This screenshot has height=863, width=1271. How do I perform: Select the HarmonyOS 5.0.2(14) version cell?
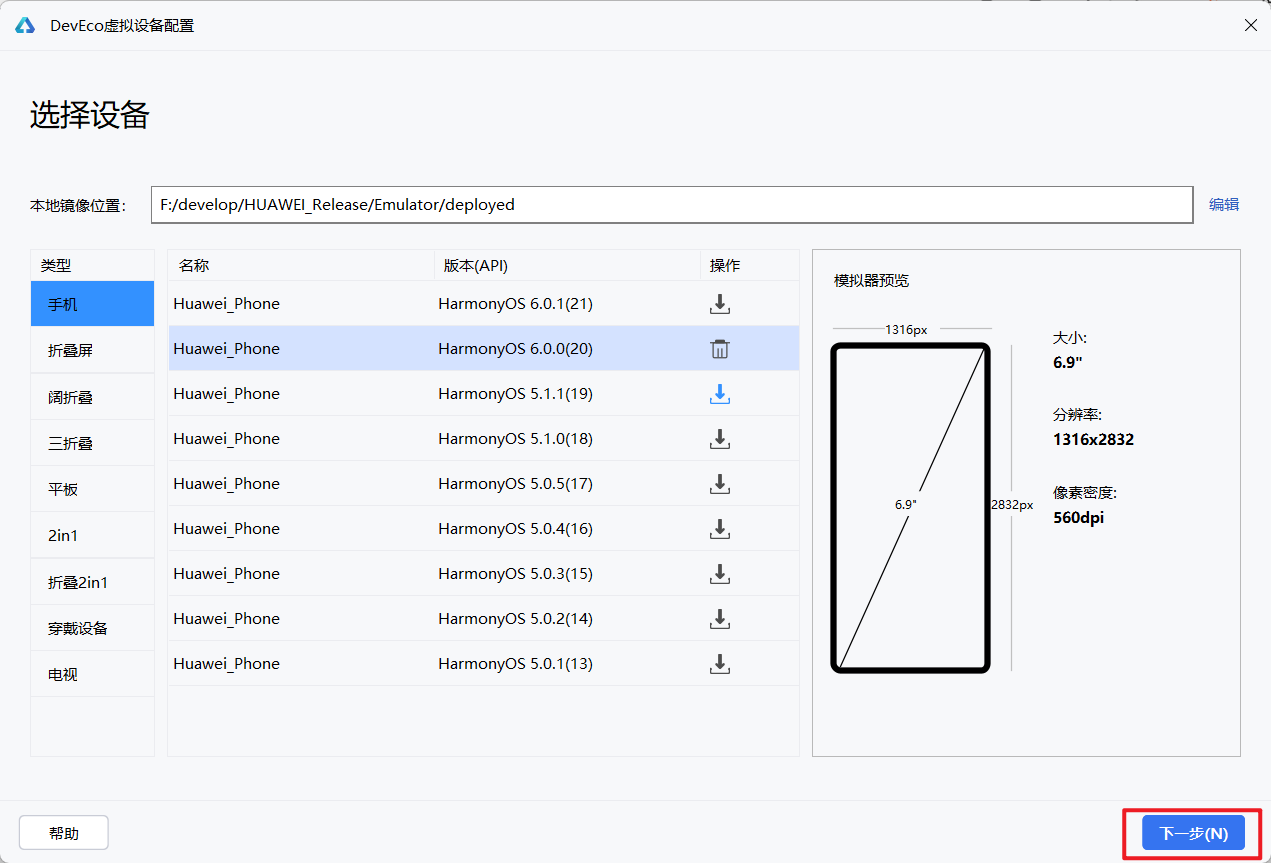515,619
